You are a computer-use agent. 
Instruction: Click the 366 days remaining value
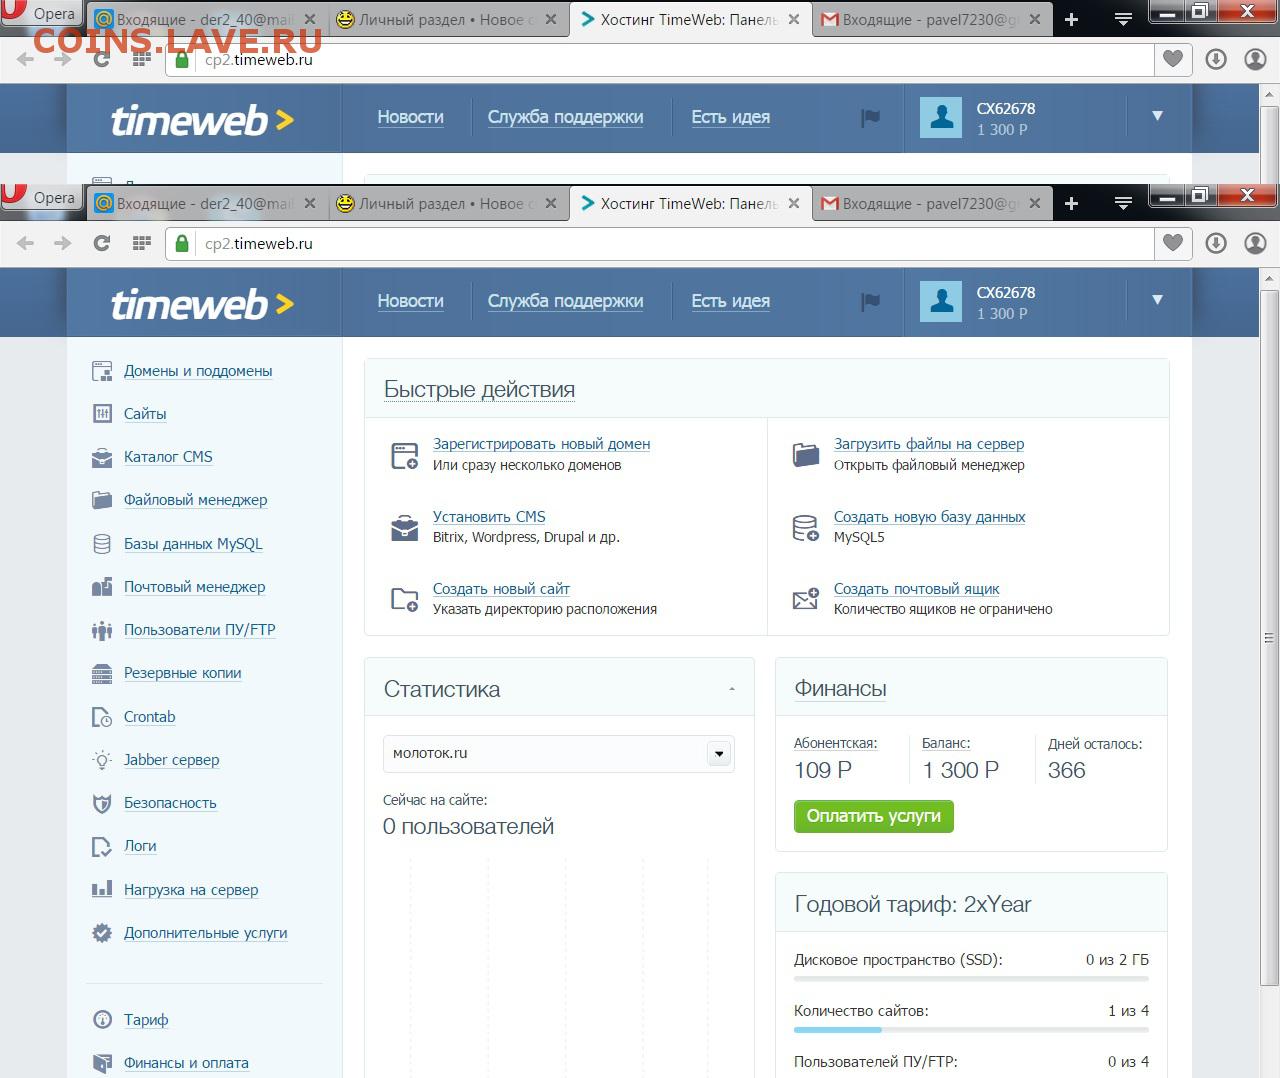point(1066,770)
